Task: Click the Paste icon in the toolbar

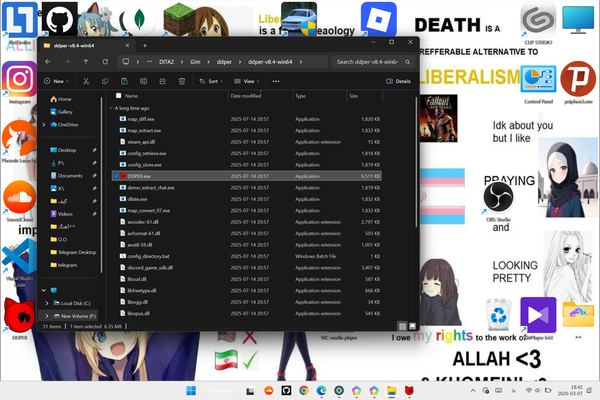Action: (124, 81)
